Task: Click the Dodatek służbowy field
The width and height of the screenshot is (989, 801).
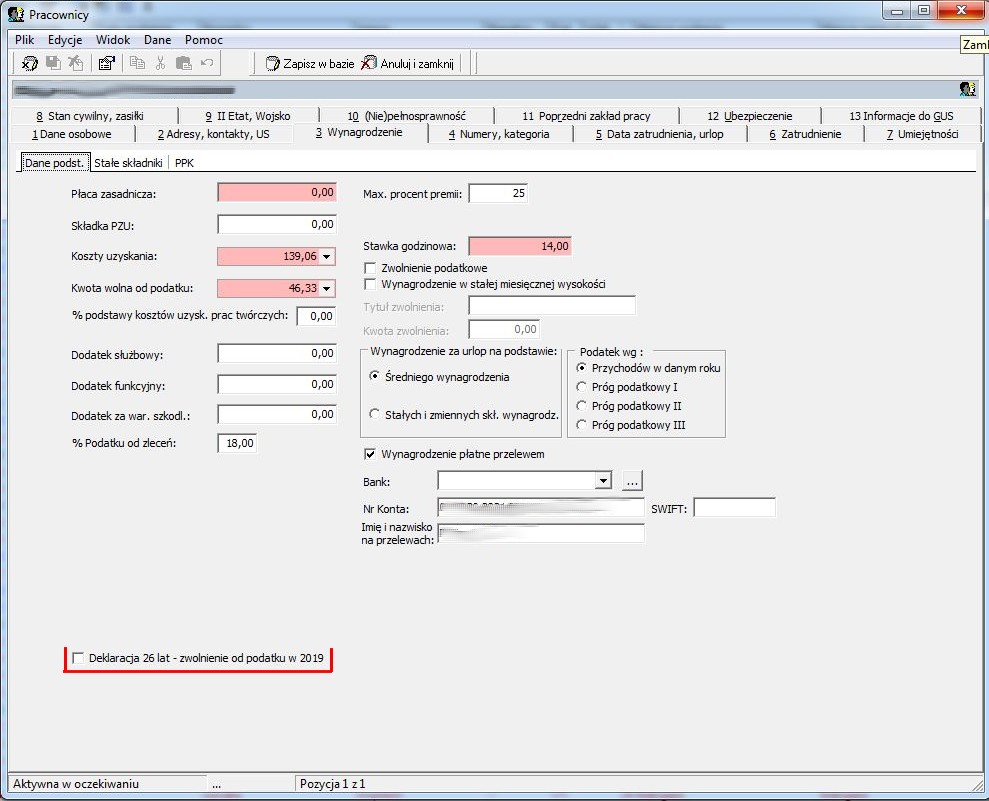Action: 277,353
